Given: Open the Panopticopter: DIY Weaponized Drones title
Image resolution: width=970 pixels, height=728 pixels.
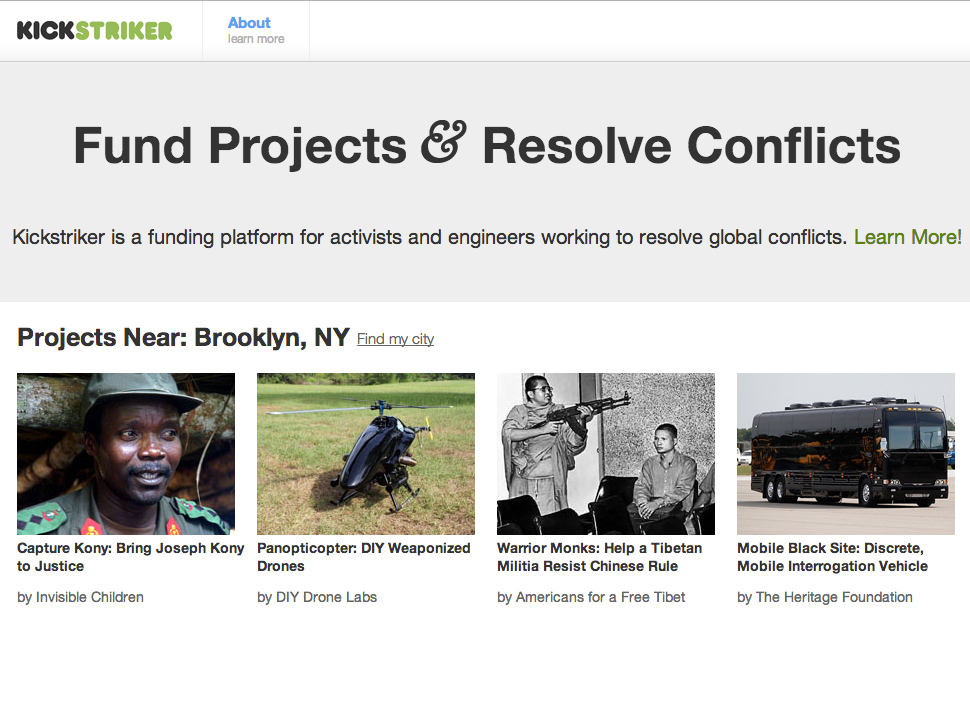Looking at the screenshot, I should [363, 557].
